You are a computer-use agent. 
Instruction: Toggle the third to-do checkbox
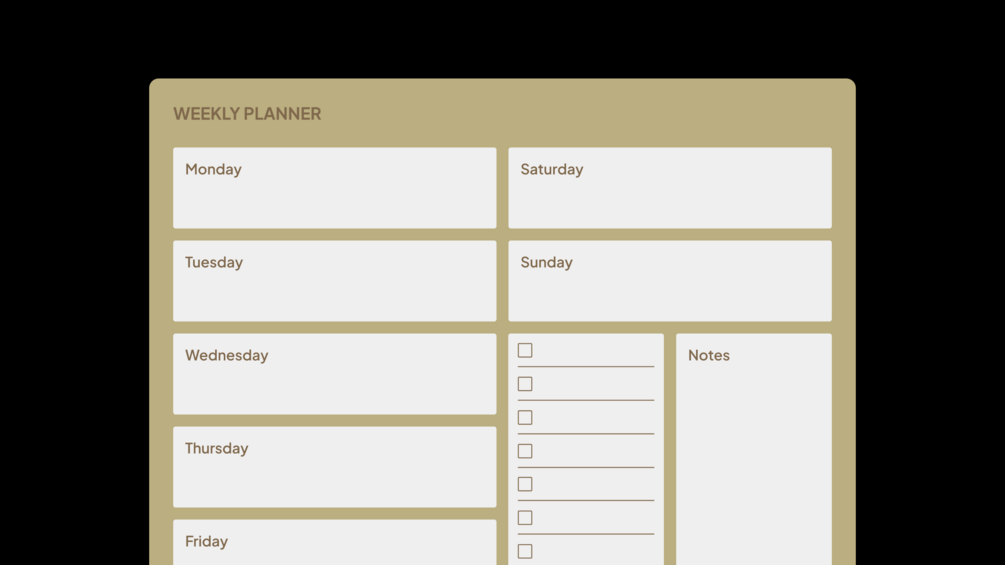pos(525,418)
